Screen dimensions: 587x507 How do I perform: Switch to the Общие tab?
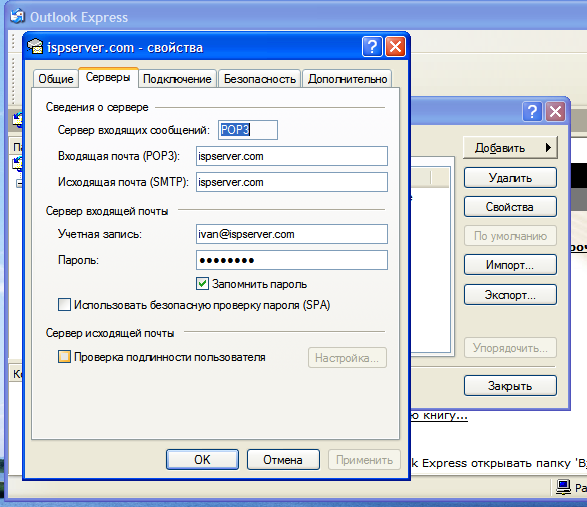click(x=56, y=79)
